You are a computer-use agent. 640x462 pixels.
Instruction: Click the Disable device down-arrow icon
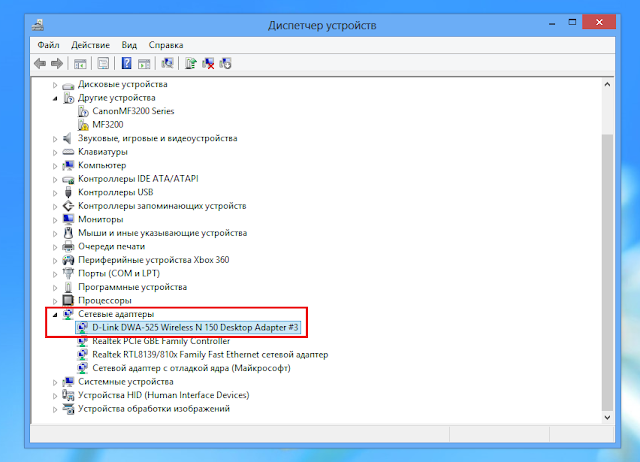[x=225, y=63]
